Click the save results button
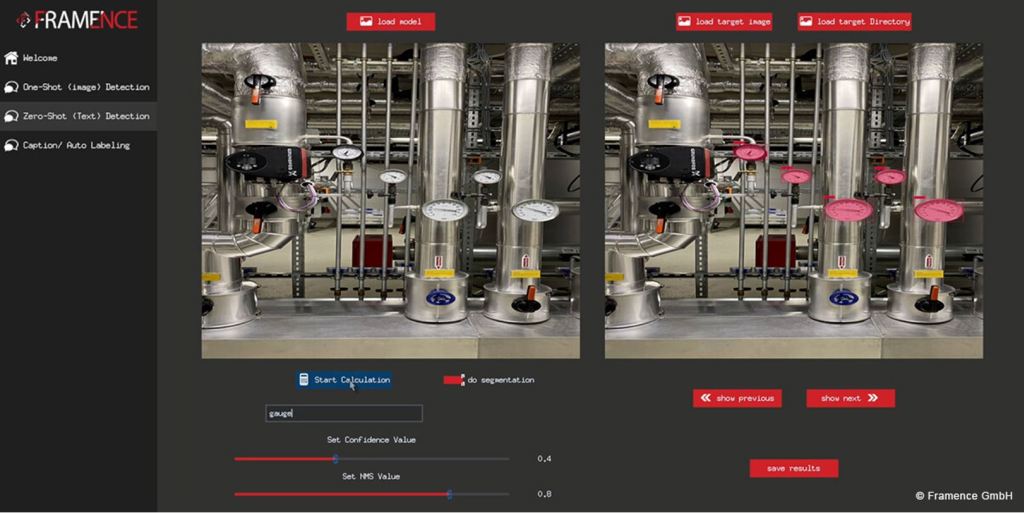 click(793, 468)
